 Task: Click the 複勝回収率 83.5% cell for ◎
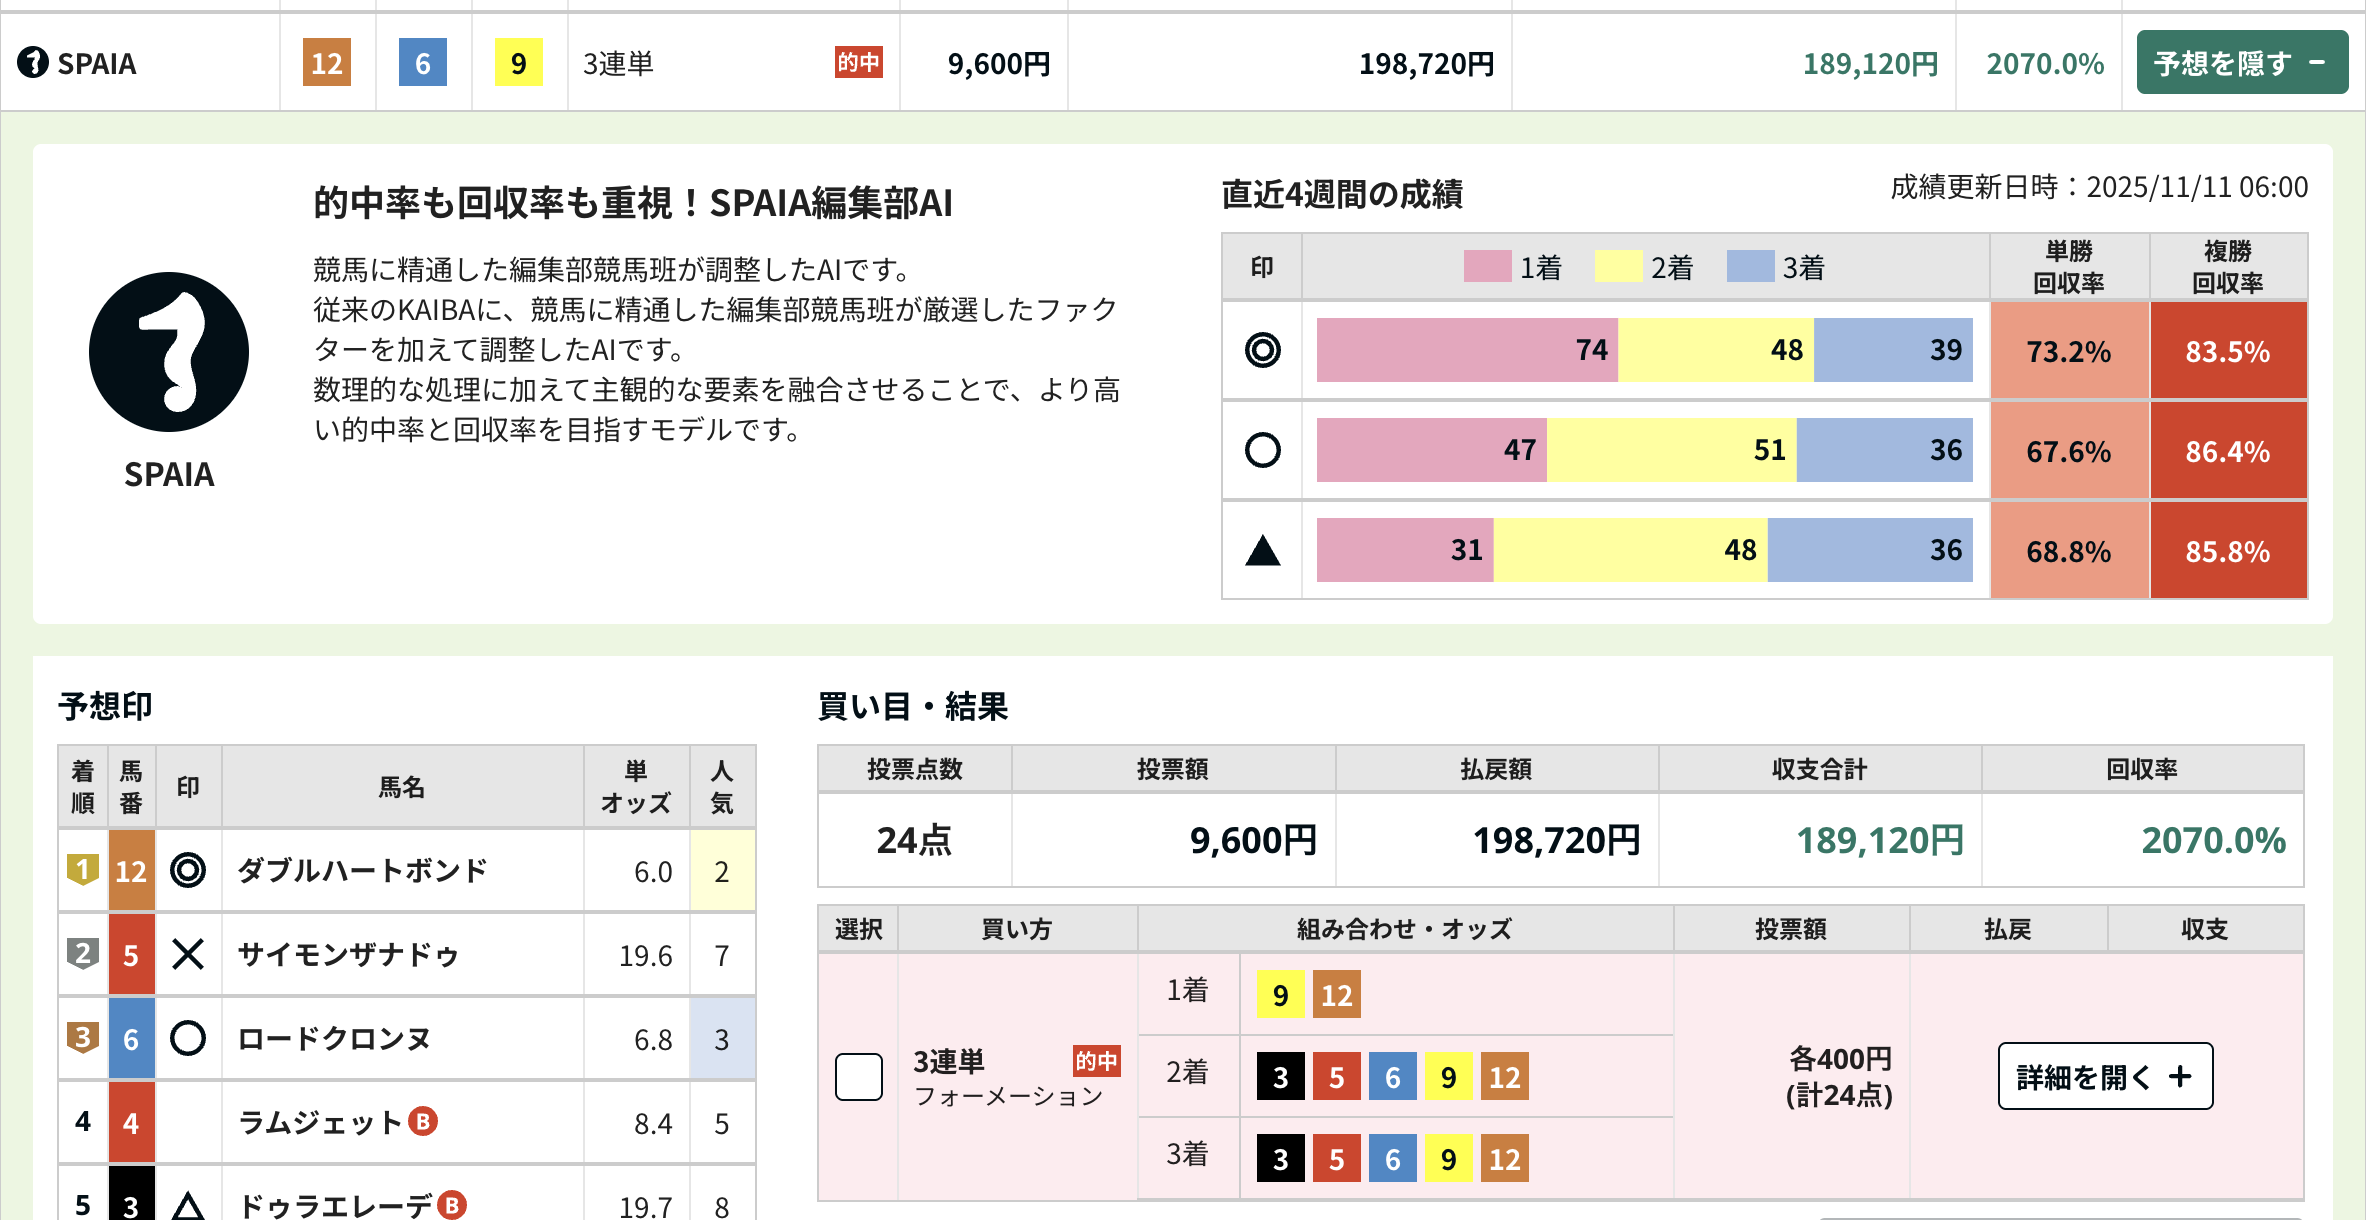tap(2228, 350)
